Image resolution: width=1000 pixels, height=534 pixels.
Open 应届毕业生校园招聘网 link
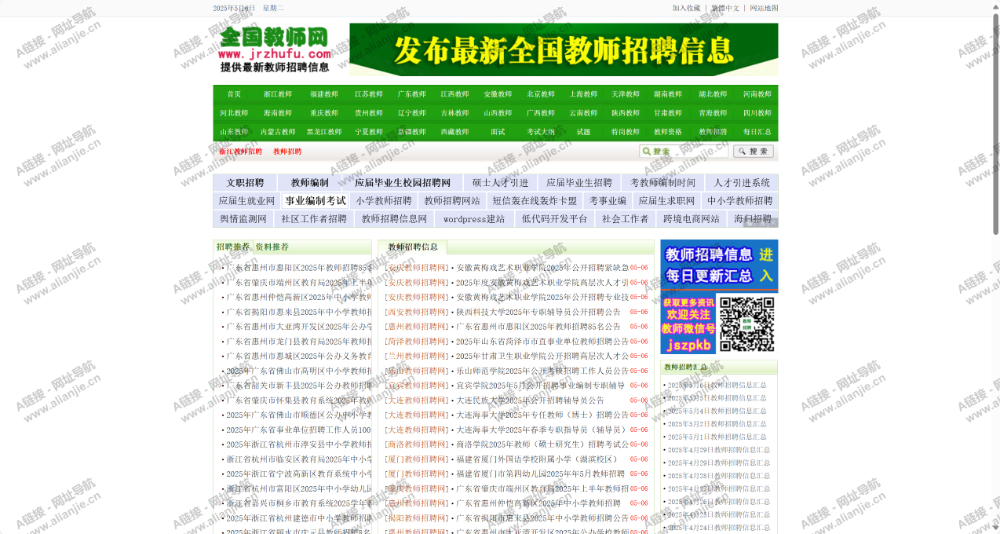[403, 182]
